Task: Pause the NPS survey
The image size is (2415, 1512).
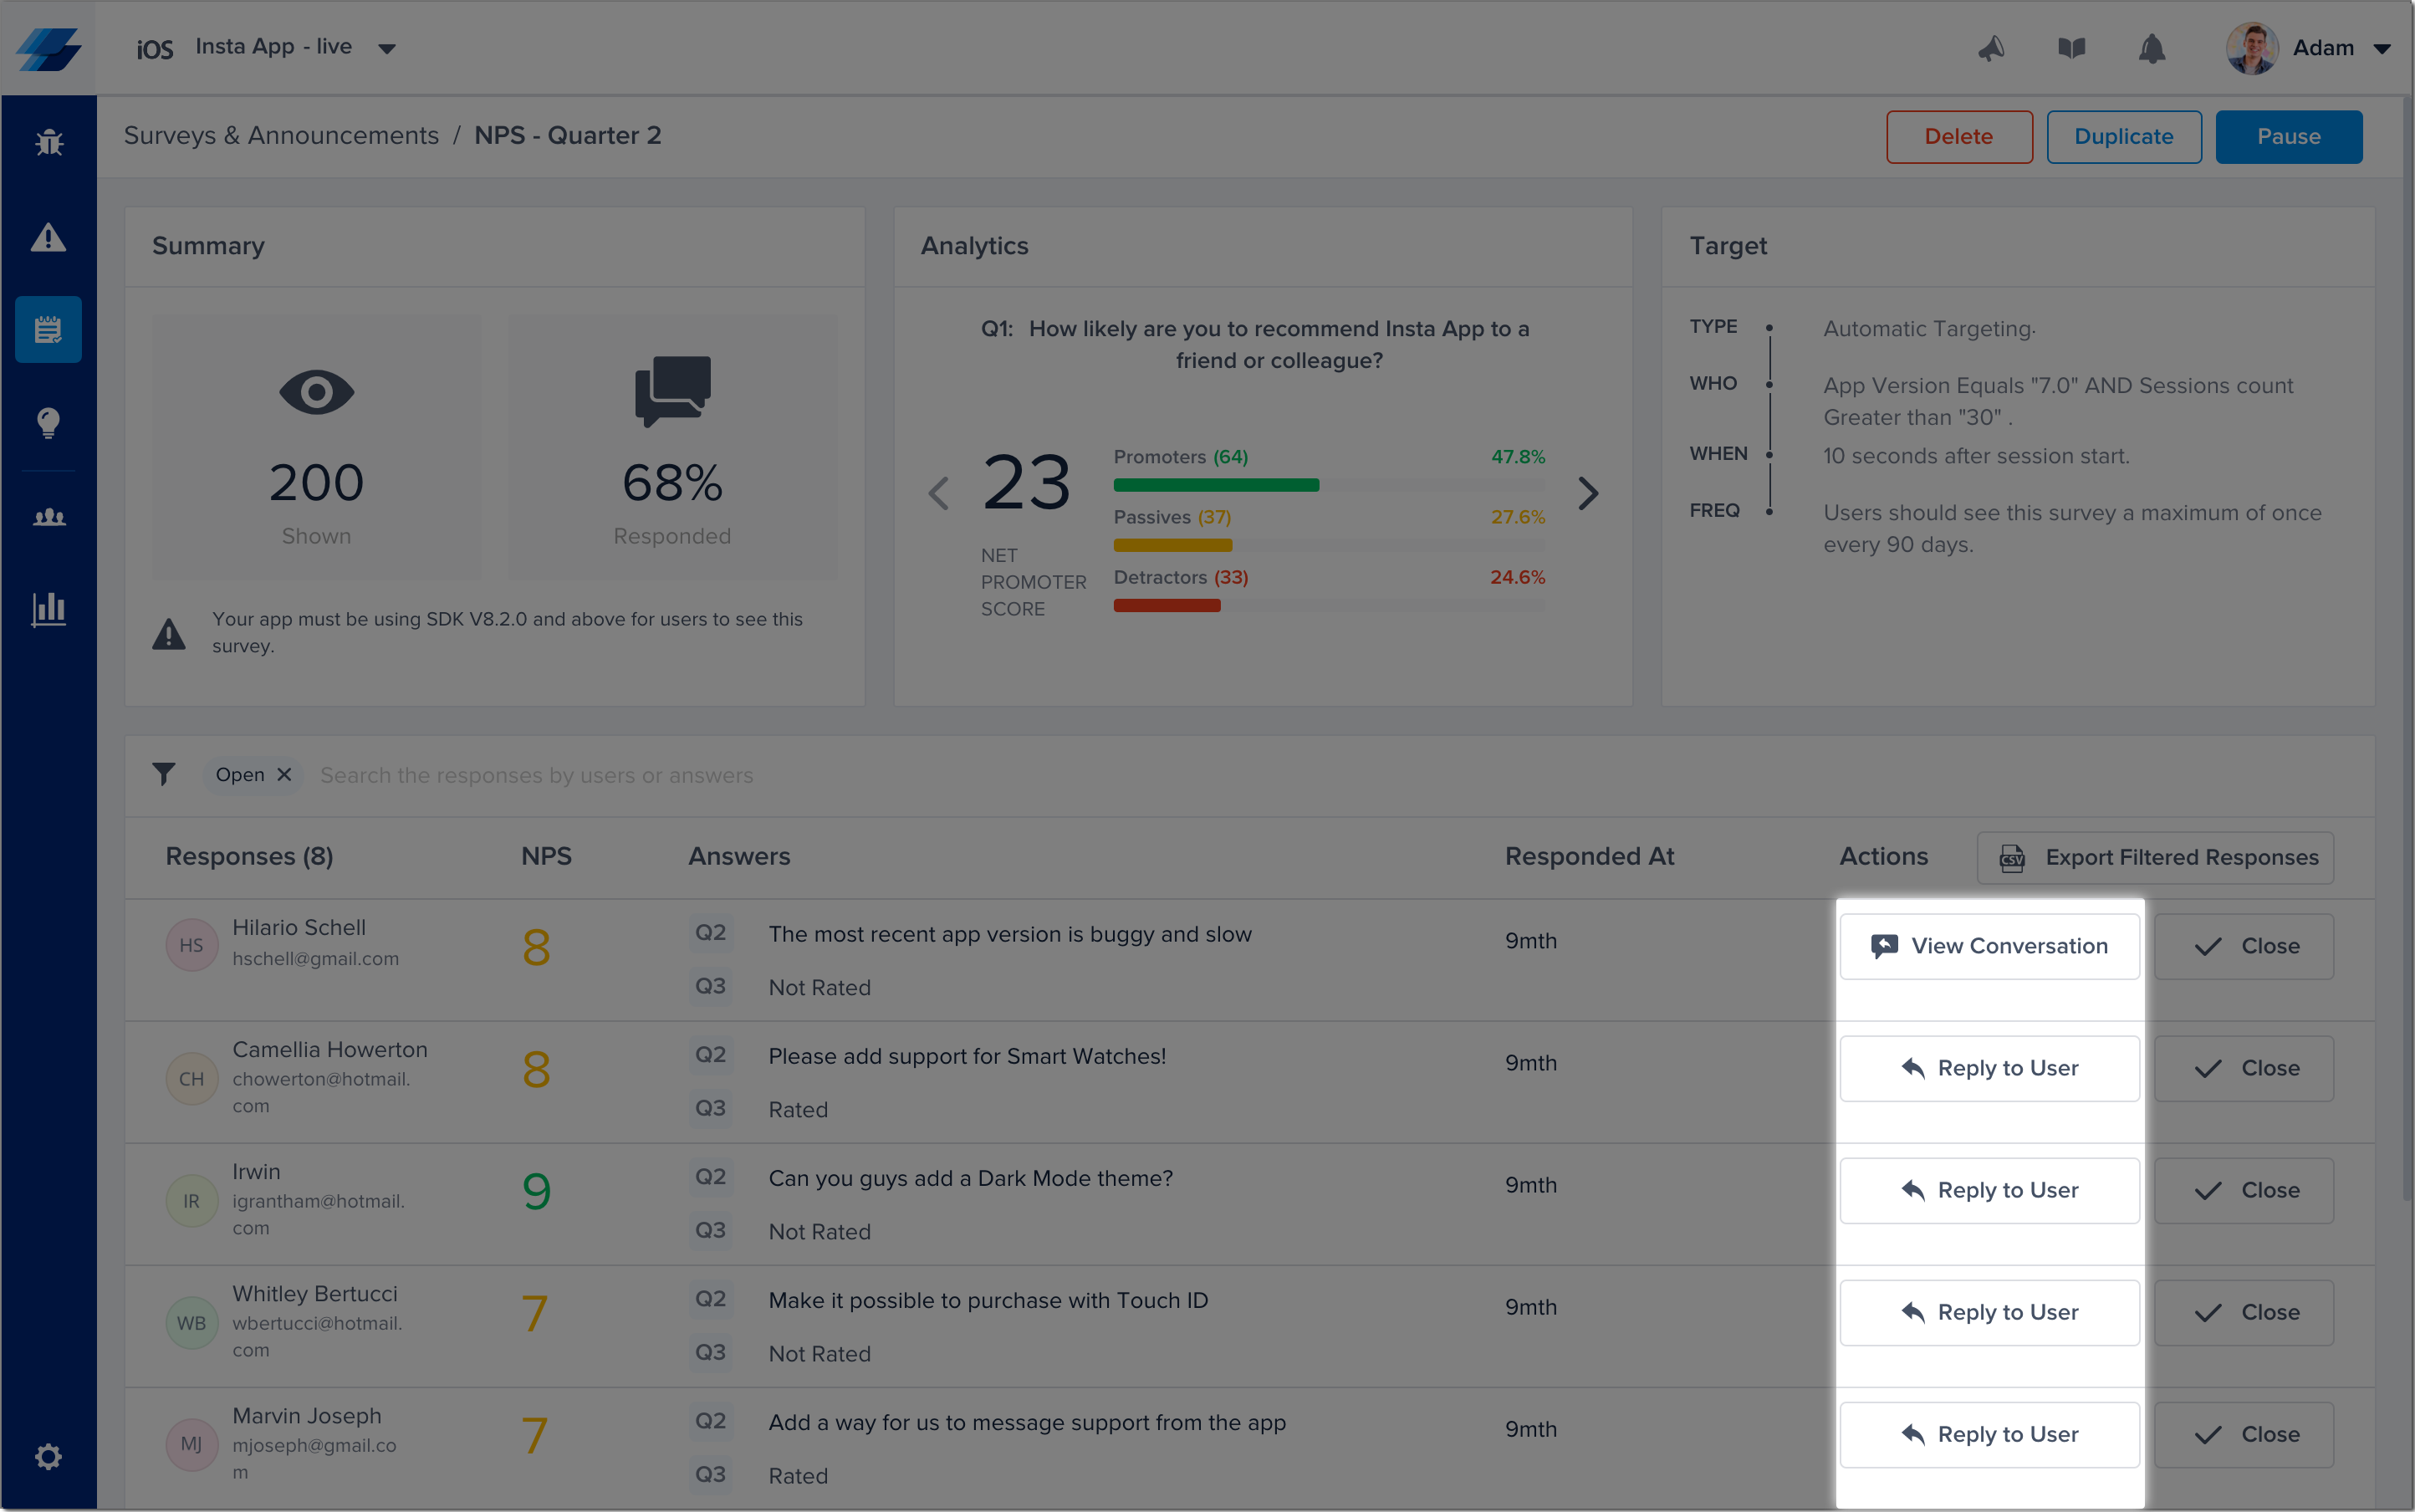Action: [x=2288, y=137]
